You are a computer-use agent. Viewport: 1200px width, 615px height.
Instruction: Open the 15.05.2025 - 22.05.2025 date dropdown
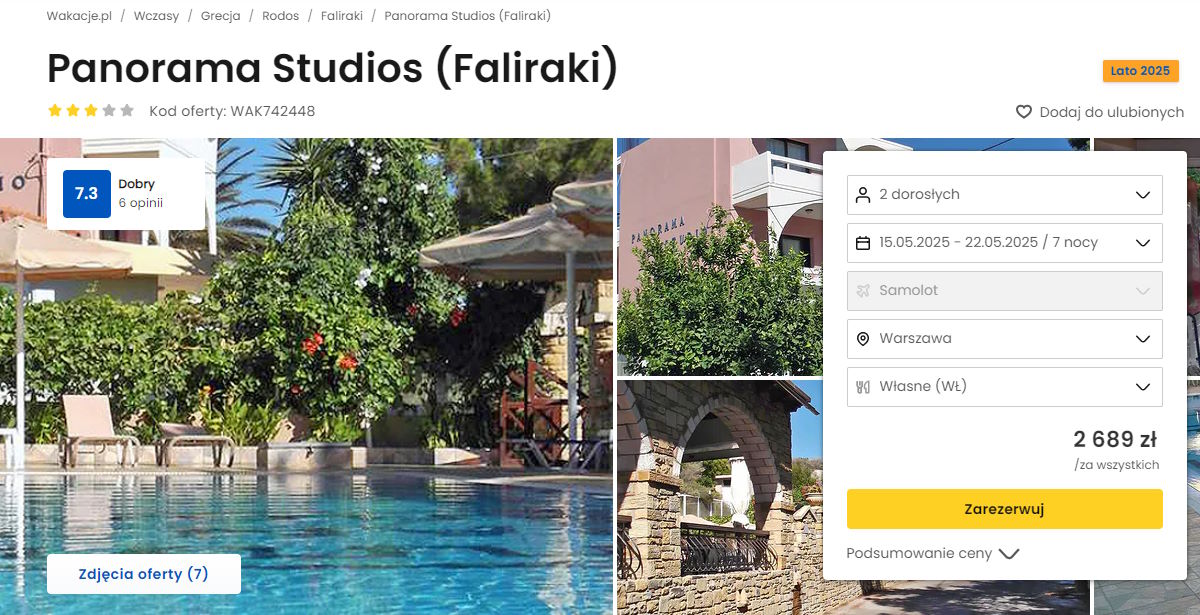coord(1004,243)
